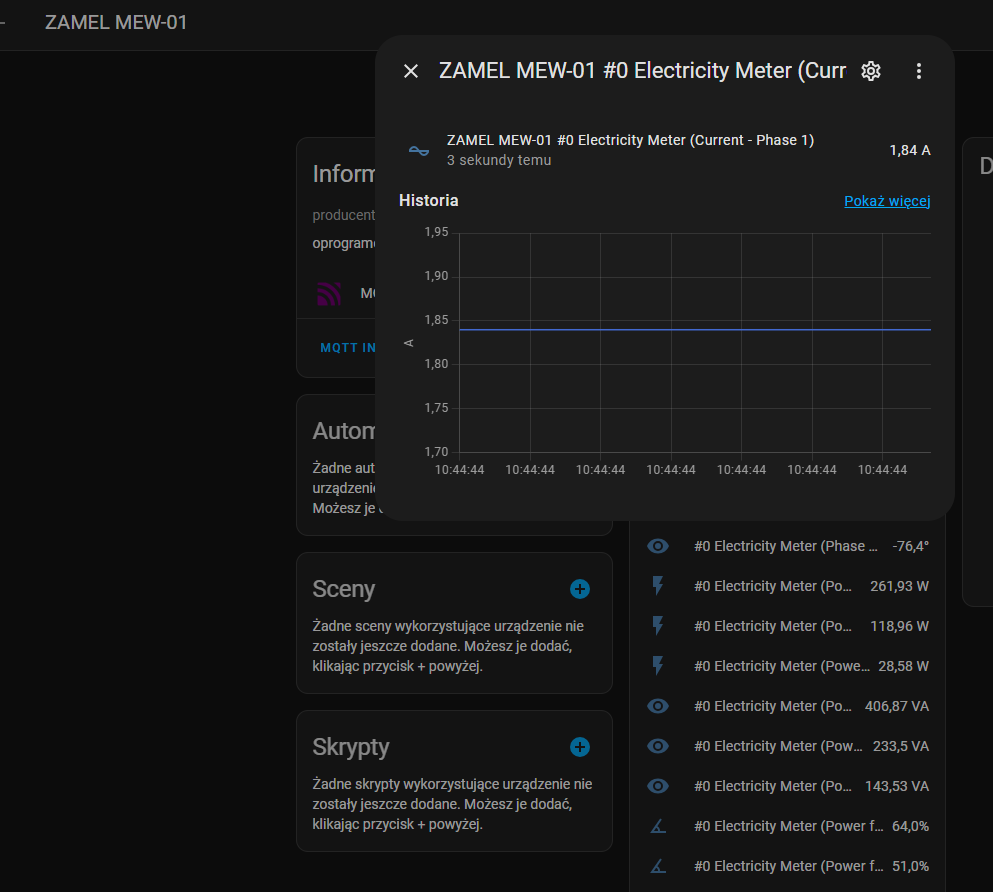The image size is (993, 892).
Task: Open the power row showing 28,58 W
Action: (788, 665)
